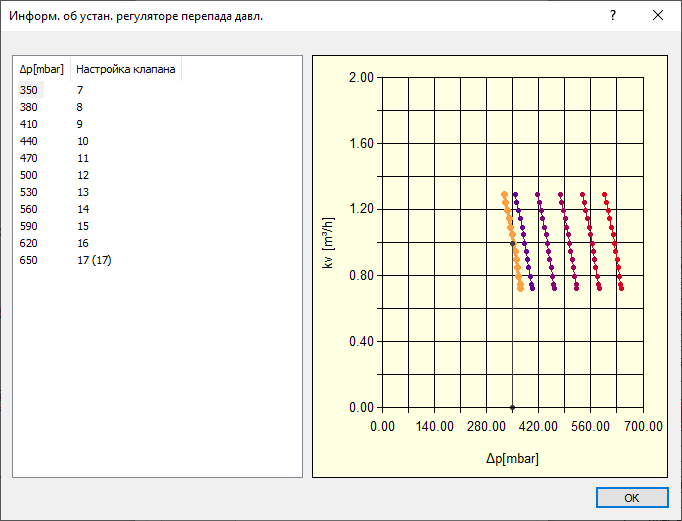682x521 pixels.
Task: Click the Δp[mbar] column header
Action: pyautogui.click(x=42, y=69)
